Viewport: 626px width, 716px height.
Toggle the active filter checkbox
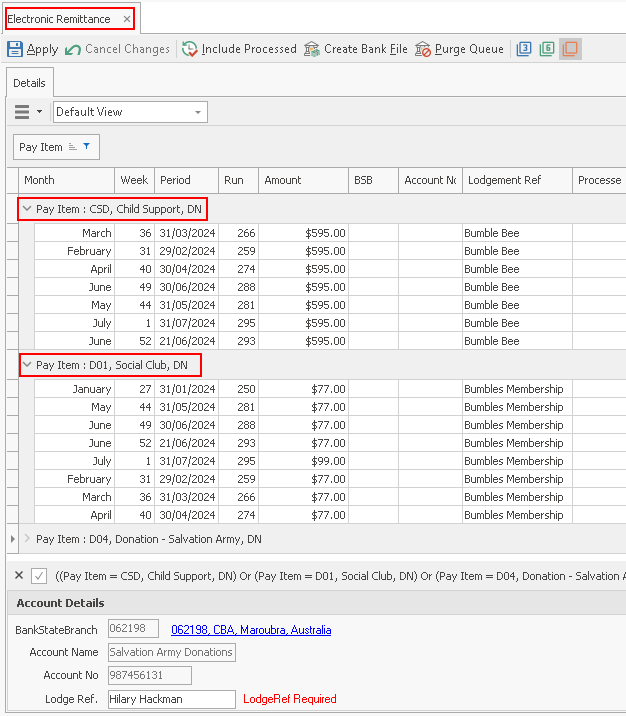pos(39,576)
